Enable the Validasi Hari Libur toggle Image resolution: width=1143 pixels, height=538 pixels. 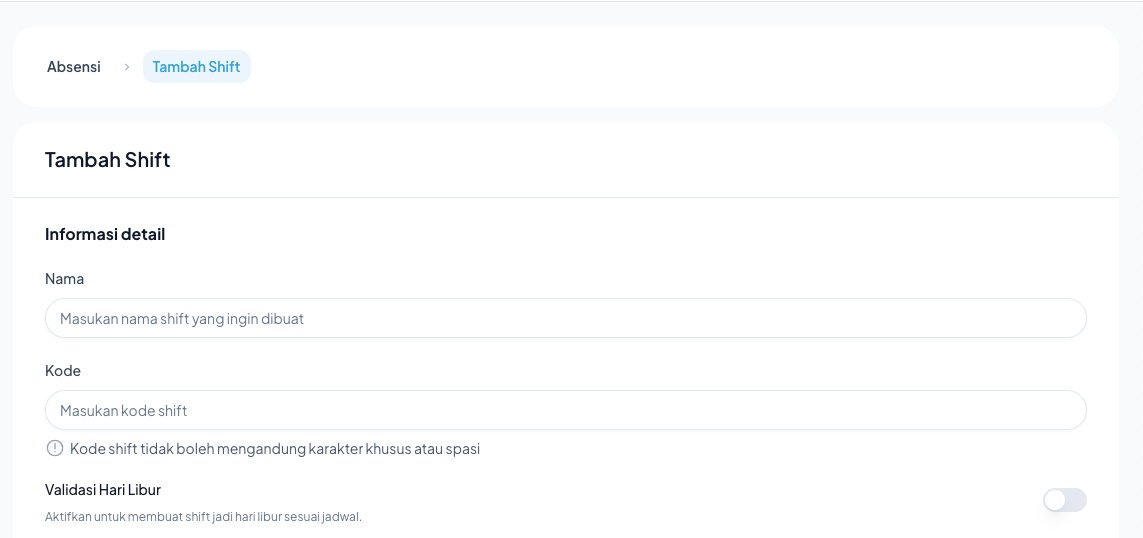1064,500
